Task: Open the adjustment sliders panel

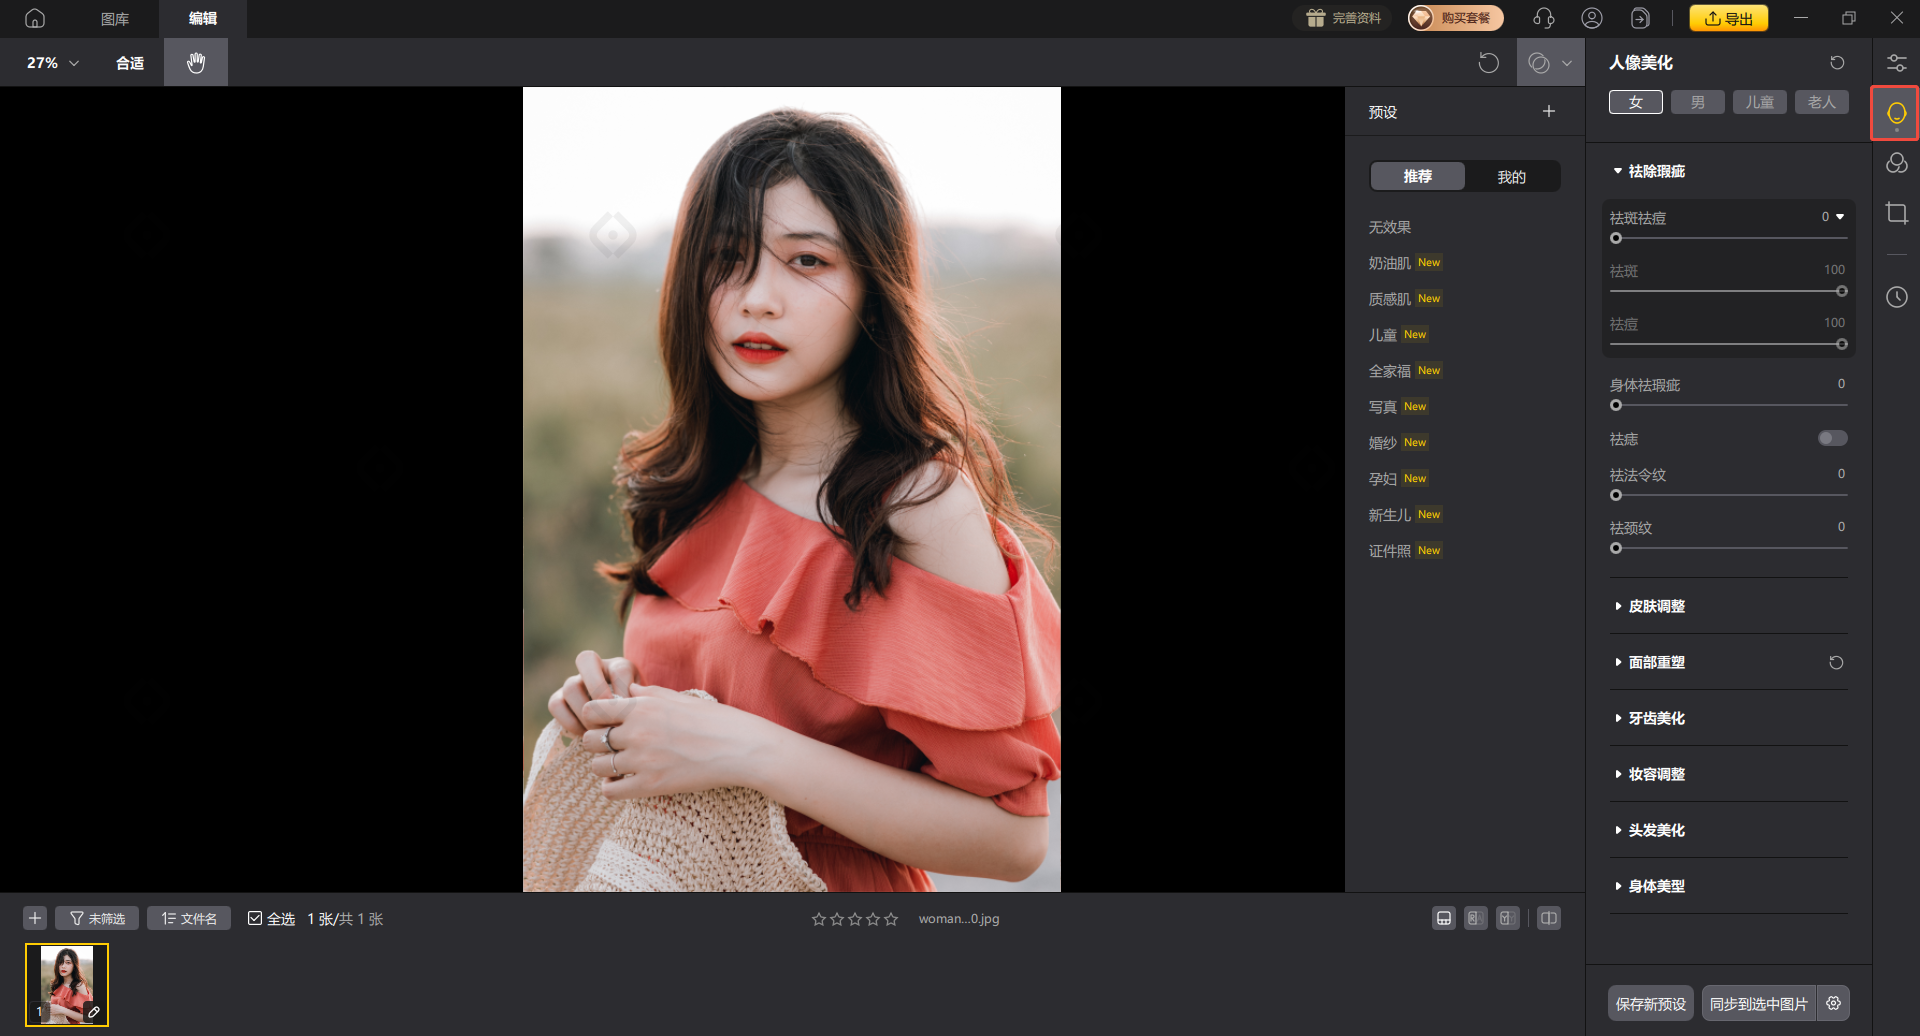Action: pyautogui.click(x=1896, y=63)
